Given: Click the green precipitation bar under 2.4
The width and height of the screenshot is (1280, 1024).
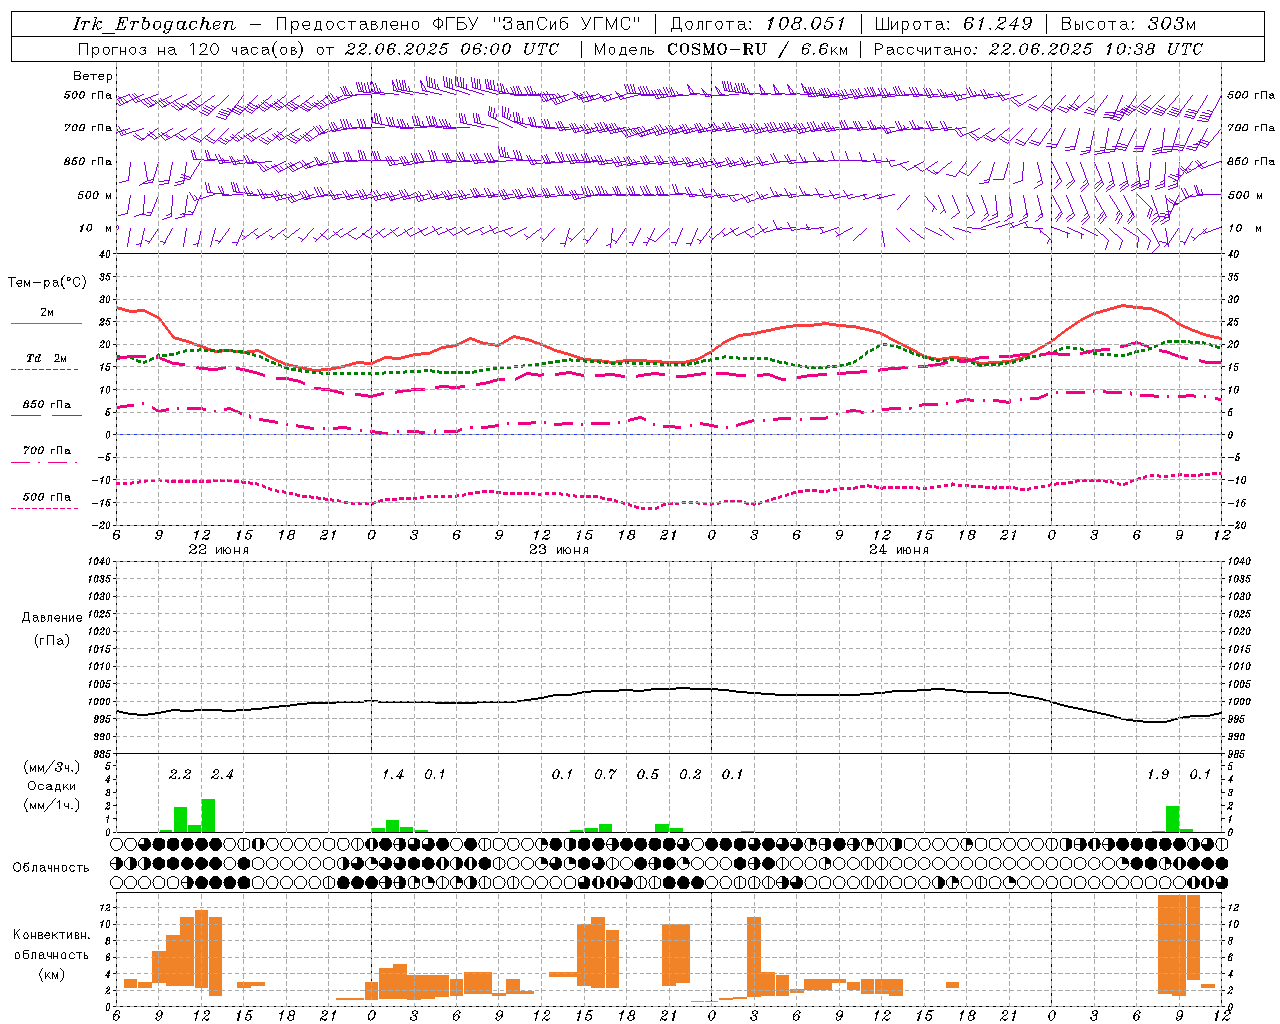Looking at the screenshot, I should [x=208, y=815].
